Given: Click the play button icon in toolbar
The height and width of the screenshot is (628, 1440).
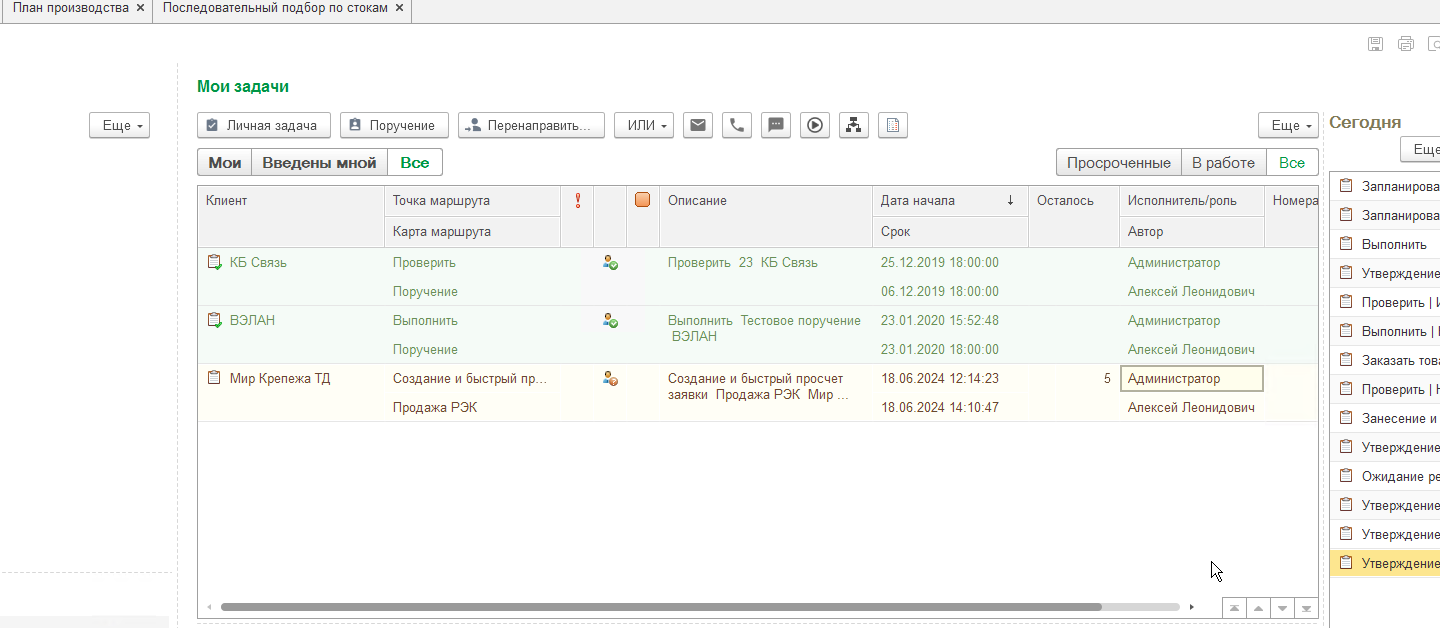Looking at the screenshot, I should (815, 125).
